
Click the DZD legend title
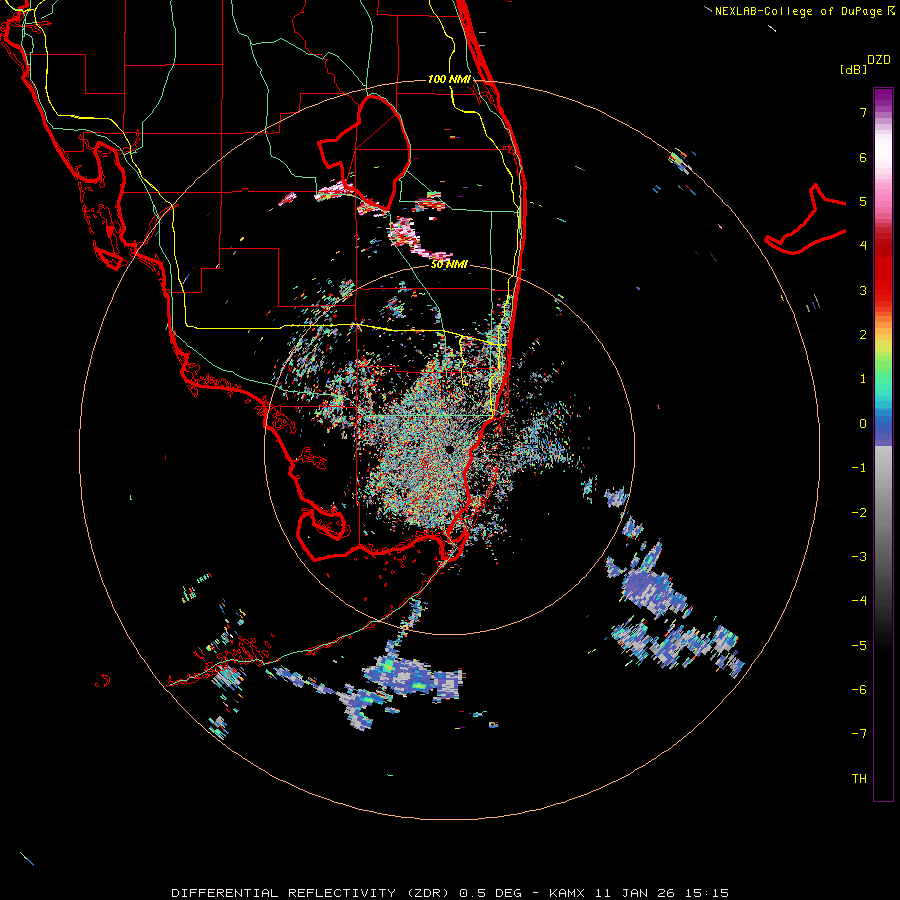[x=879, y=60]
